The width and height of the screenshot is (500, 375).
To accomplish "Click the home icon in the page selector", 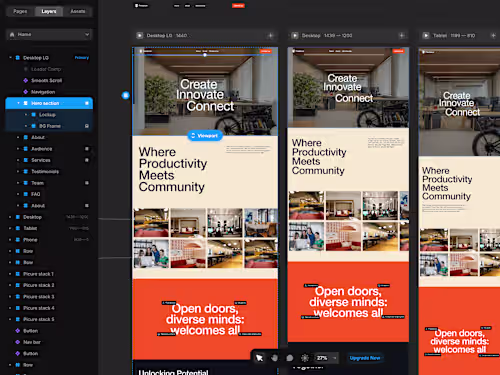I will pos(12,34).
